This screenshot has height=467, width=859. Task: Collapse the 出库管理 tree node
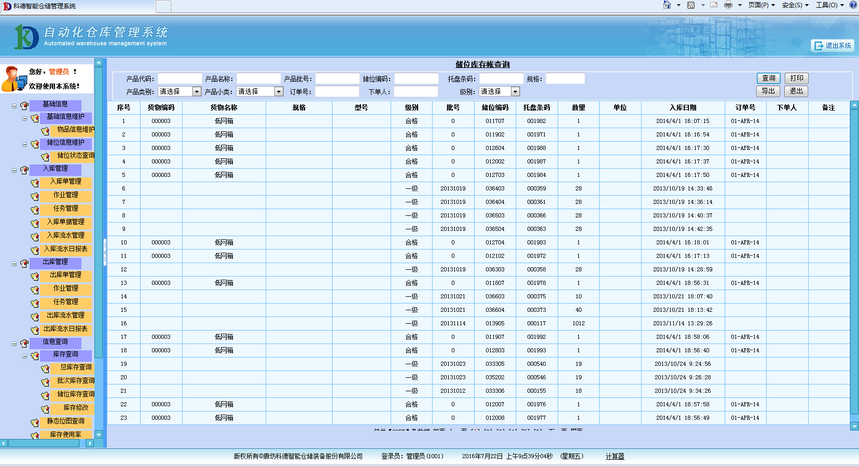click(14, 264)
